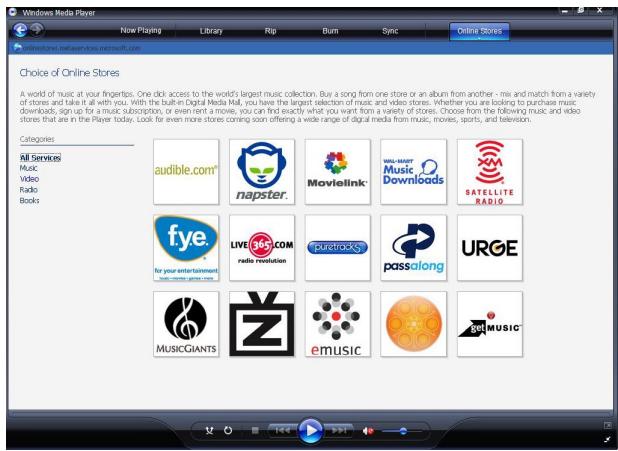The width and height of the screenshot is (618, 451).
Task: Switch to the Burn tab
Action: tap(330, 31)
